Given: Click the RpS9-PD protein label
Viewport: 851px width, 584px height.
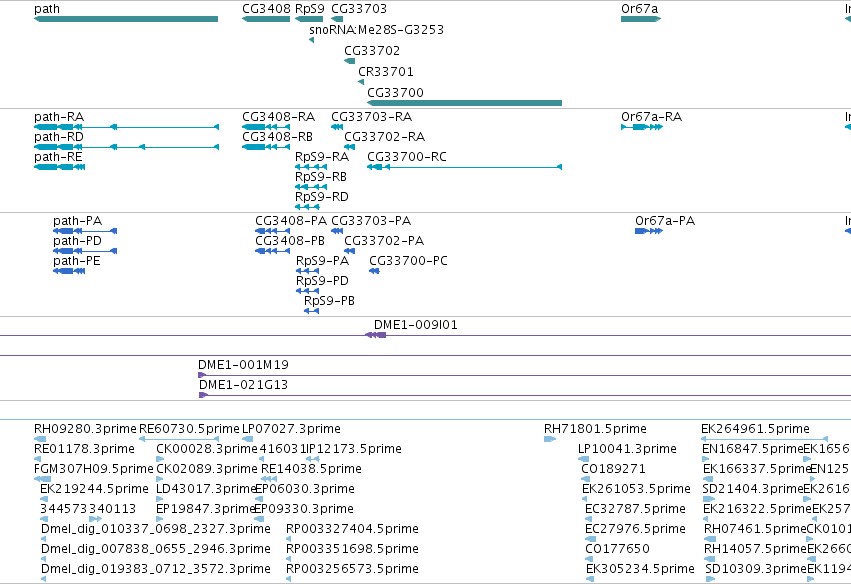Looking at the screenshot, I should (322, 281).
